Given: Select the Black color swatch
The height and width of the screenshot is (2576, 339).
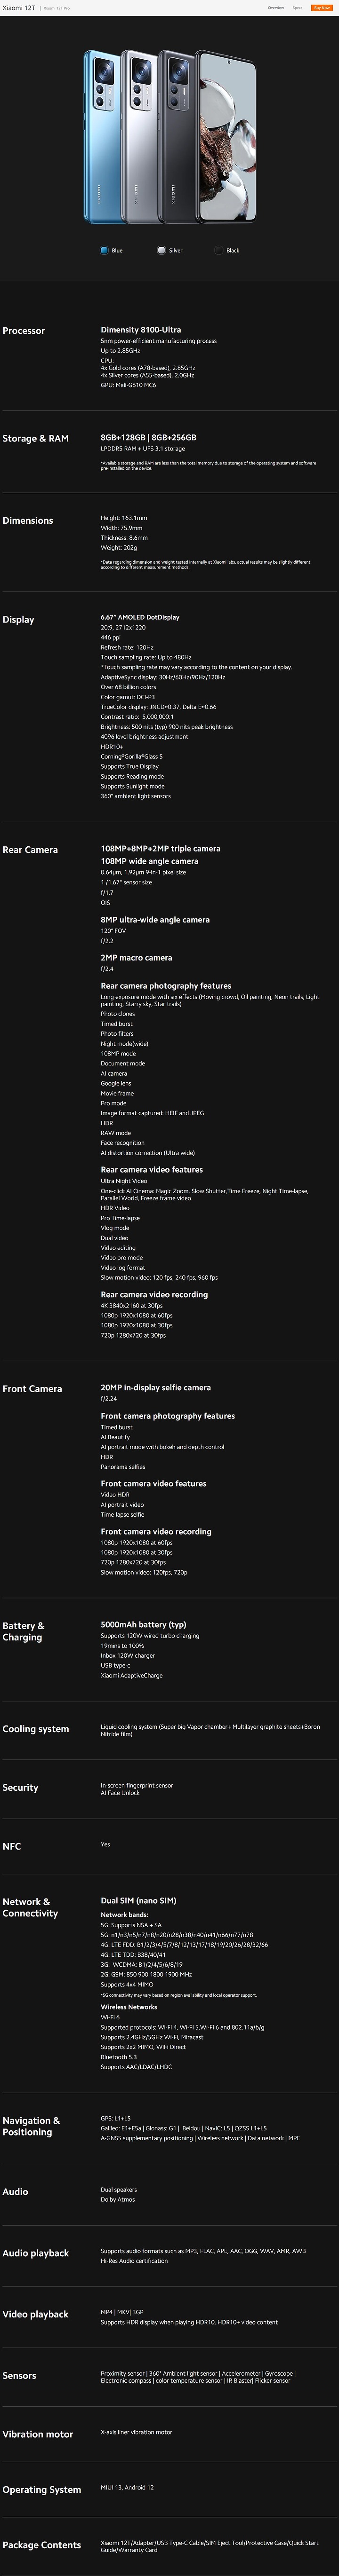Looking at the screenshot, I should click(219, 250).
